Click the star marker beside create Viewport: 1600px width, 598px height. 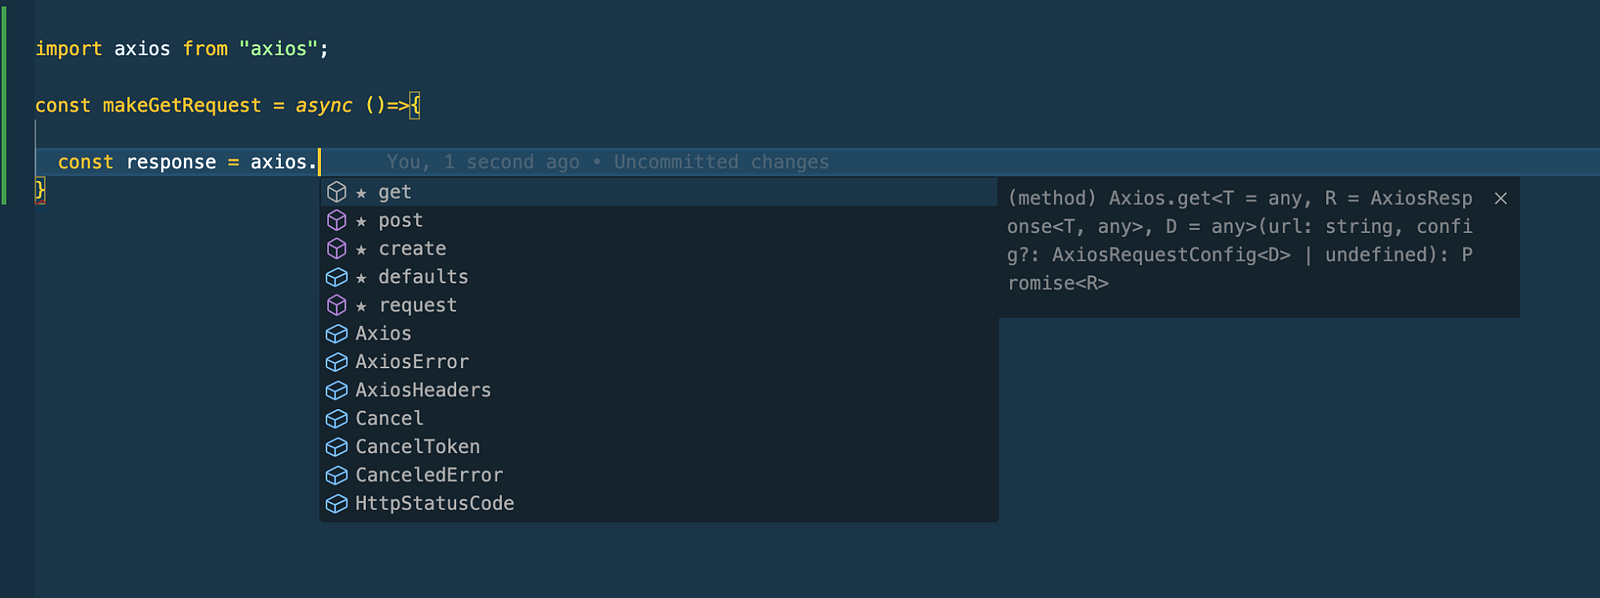point(361,249)
